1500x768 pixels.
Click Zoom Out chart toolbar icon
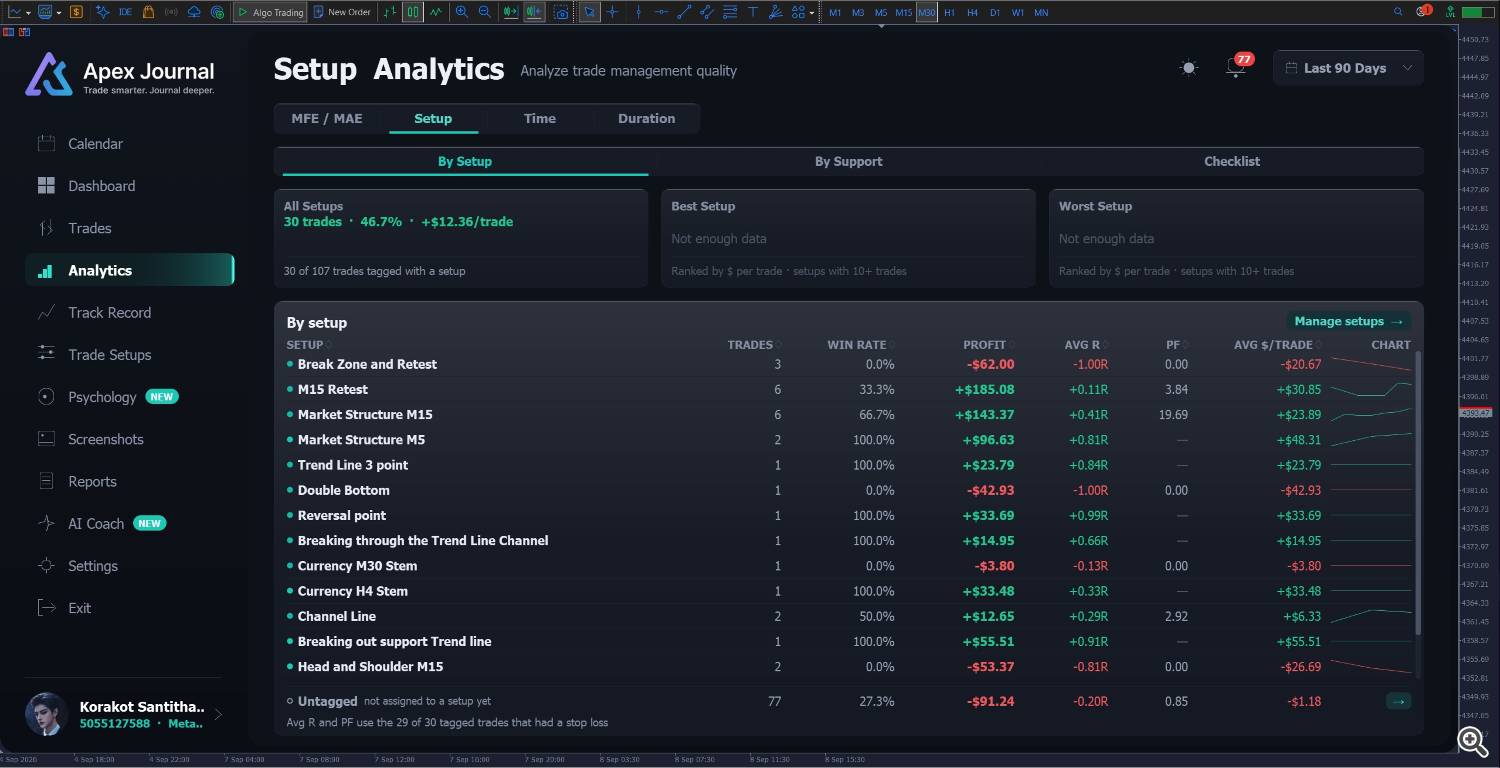[x=484, y=12]
